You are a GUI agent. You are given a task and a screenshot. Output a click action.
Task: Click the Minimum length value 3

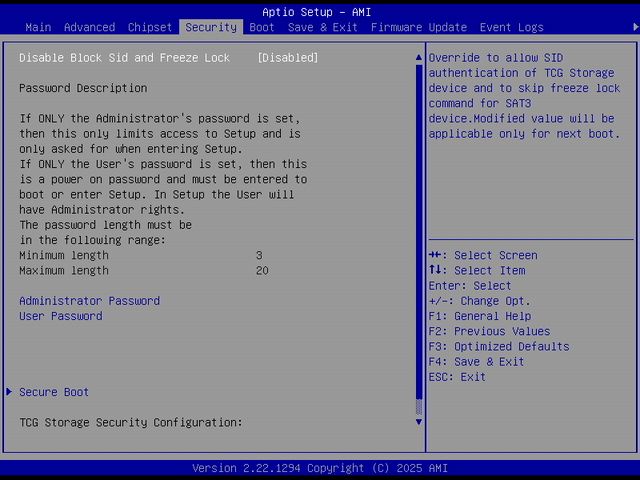point(259,255)
